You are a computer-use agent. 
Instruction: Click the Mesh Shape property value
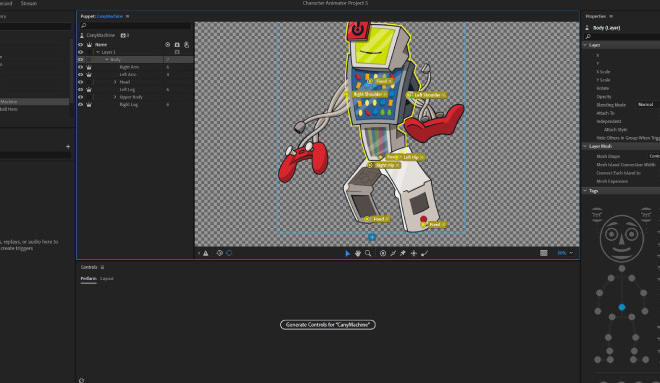click(x=654, y=157)
